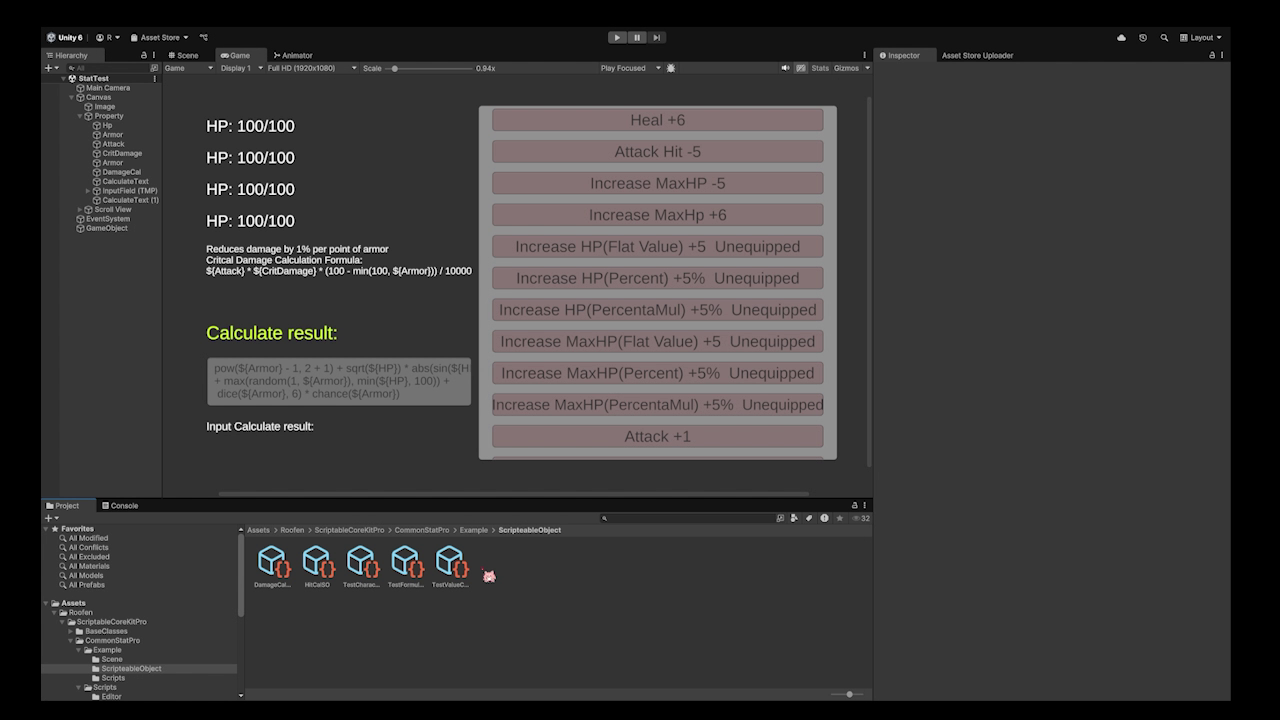Viewport: 1280px width, 720px height.
Task: Toggle hidden packages visibility eye icon
Action: (x=860, y=518)
